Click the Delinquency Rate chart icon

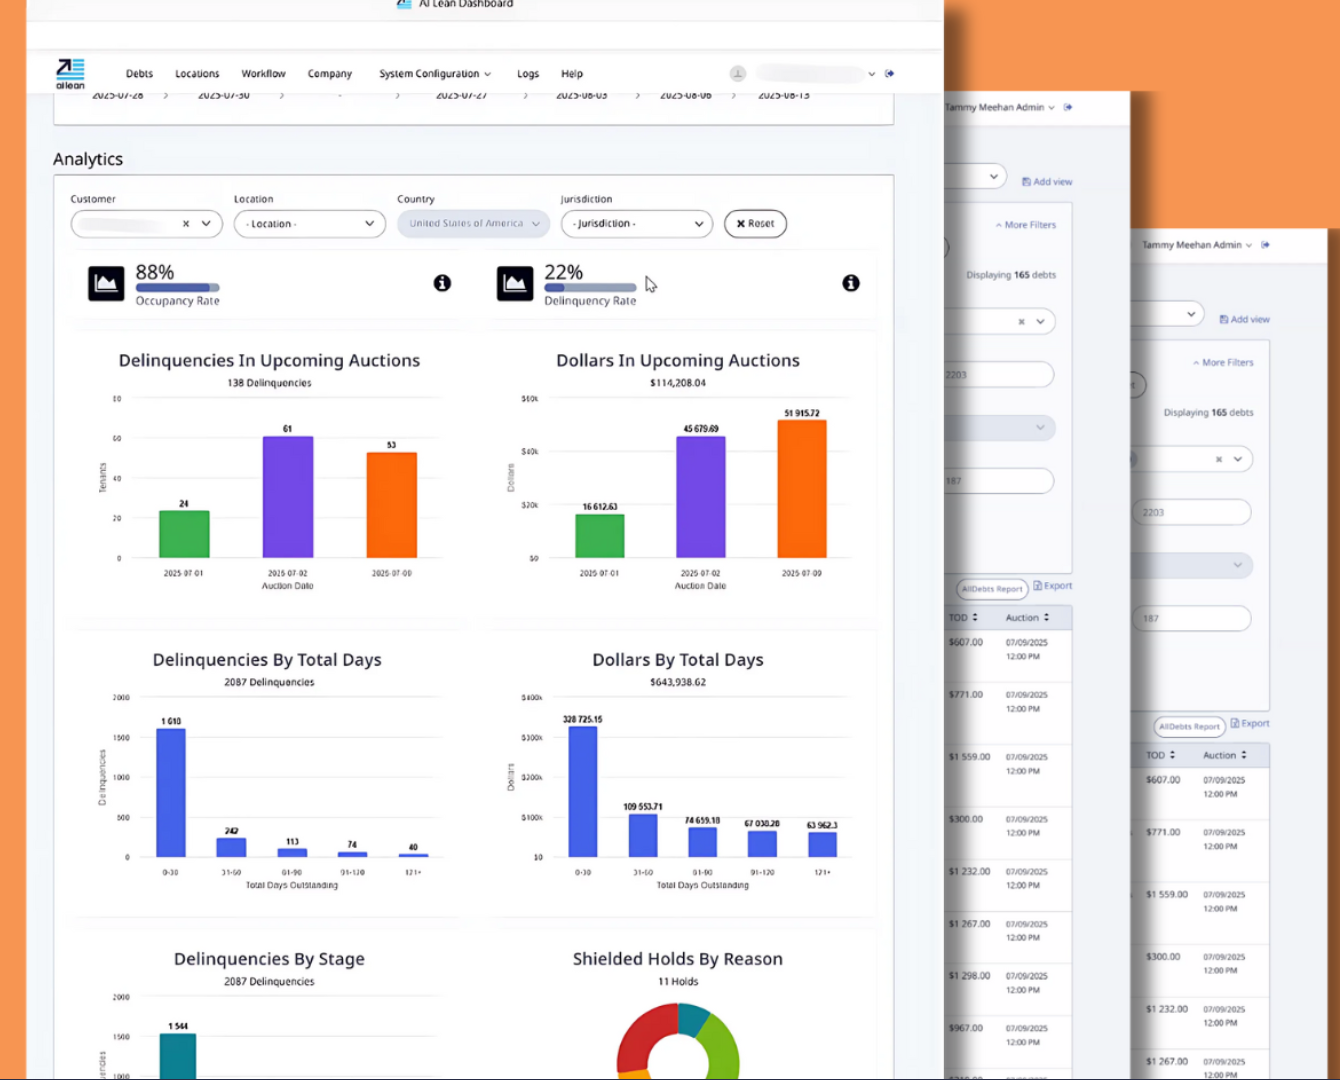click(515, 284)
